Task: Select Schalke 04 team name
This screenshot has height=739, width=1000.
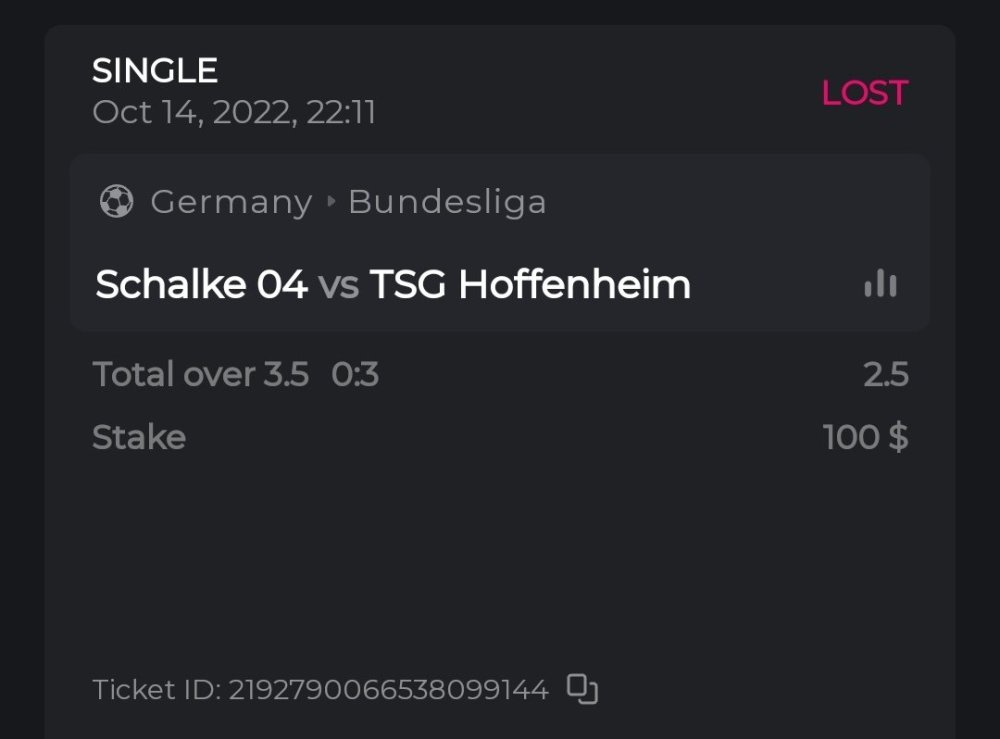Action: click(x=201, y=285)
